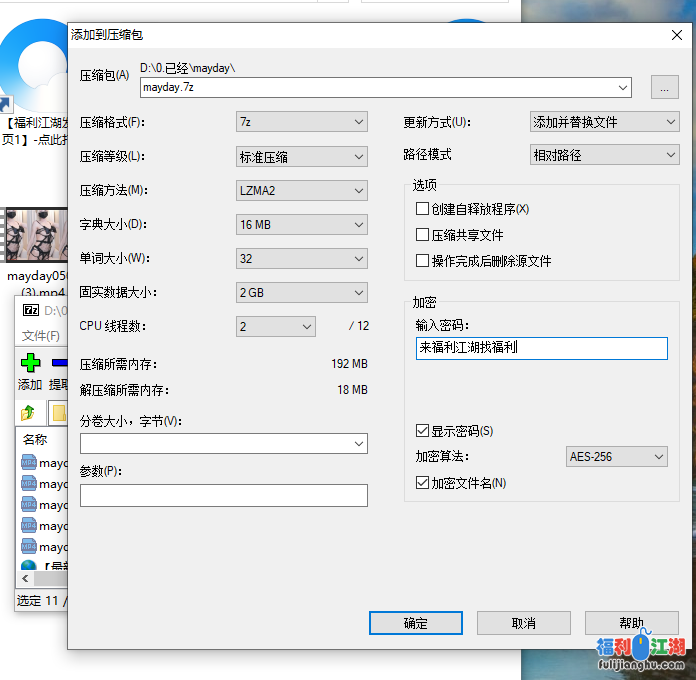Click into the 输入密码 field
Image resolution: width=696 pixels, height=680 pixels.
tap(541, 348)
